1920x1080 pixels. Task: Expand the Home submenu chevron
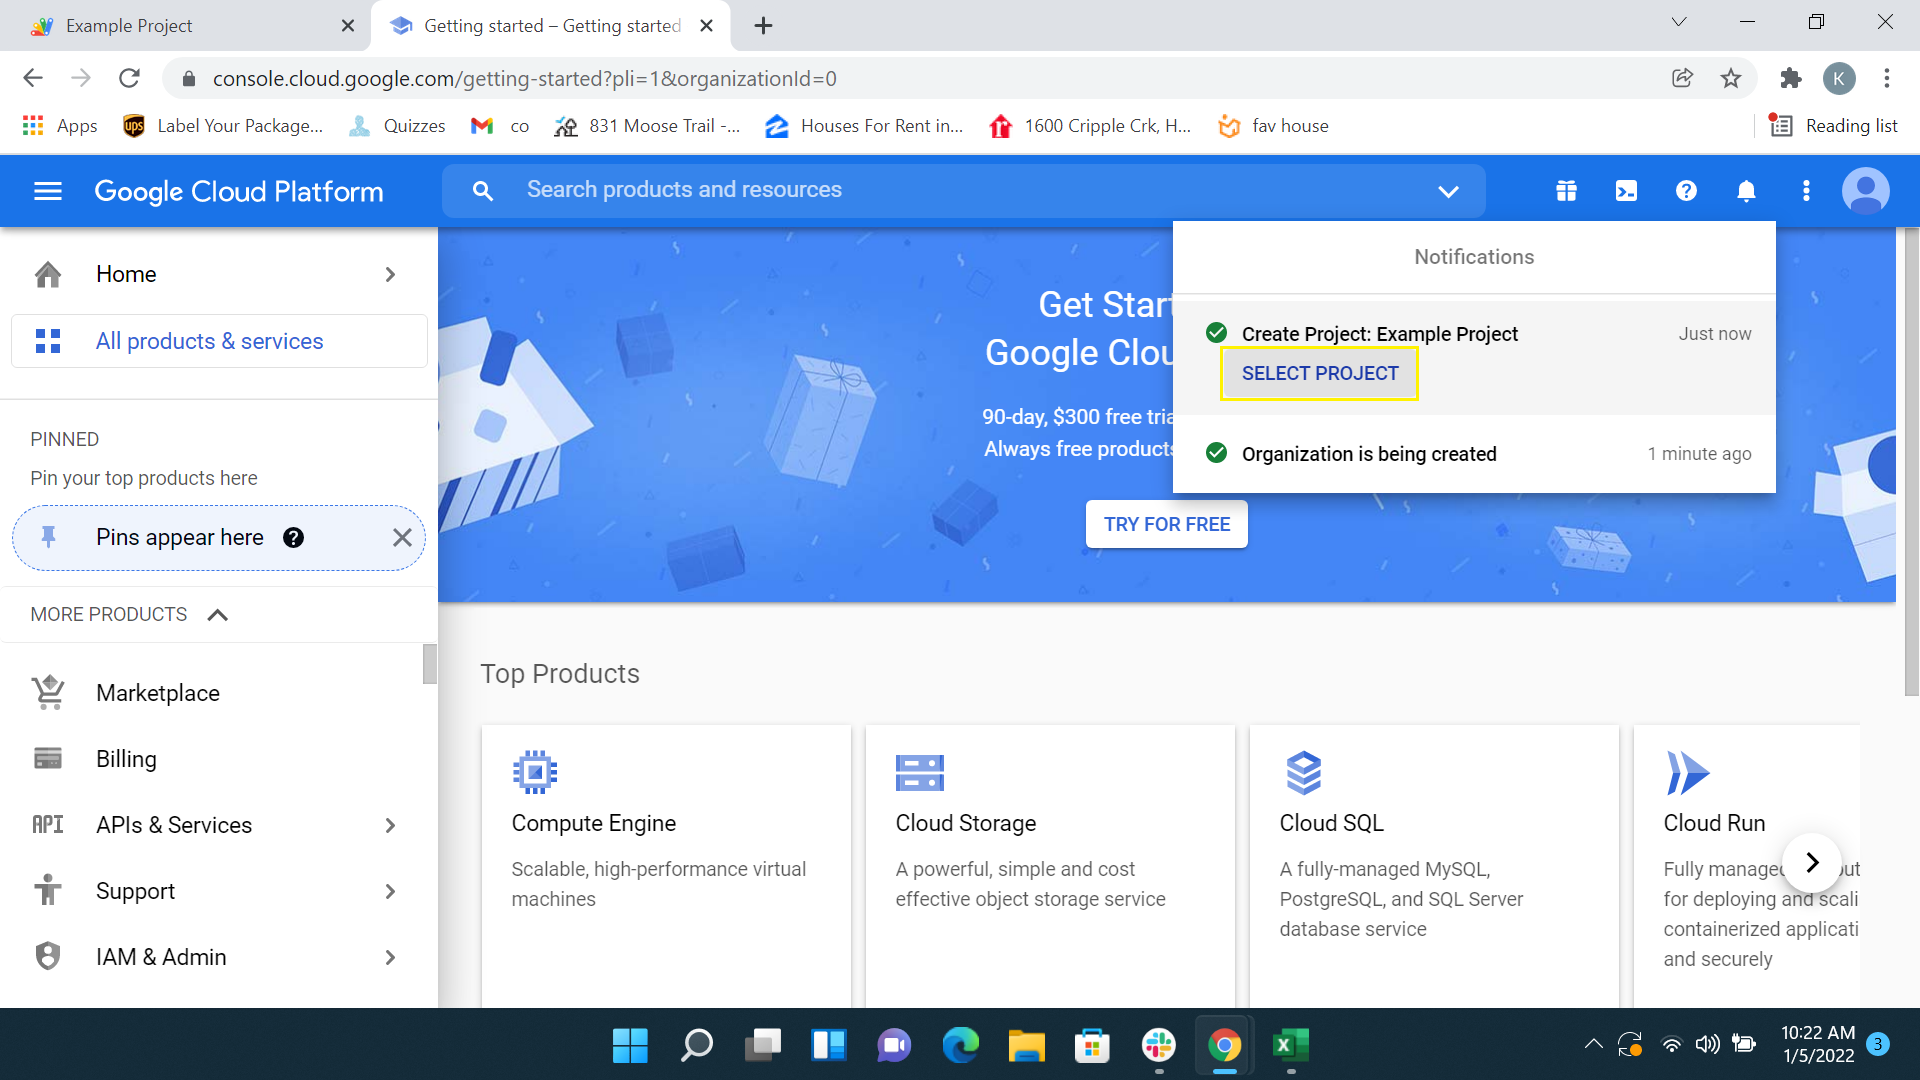pyautogui.click(x=390, y=274)
